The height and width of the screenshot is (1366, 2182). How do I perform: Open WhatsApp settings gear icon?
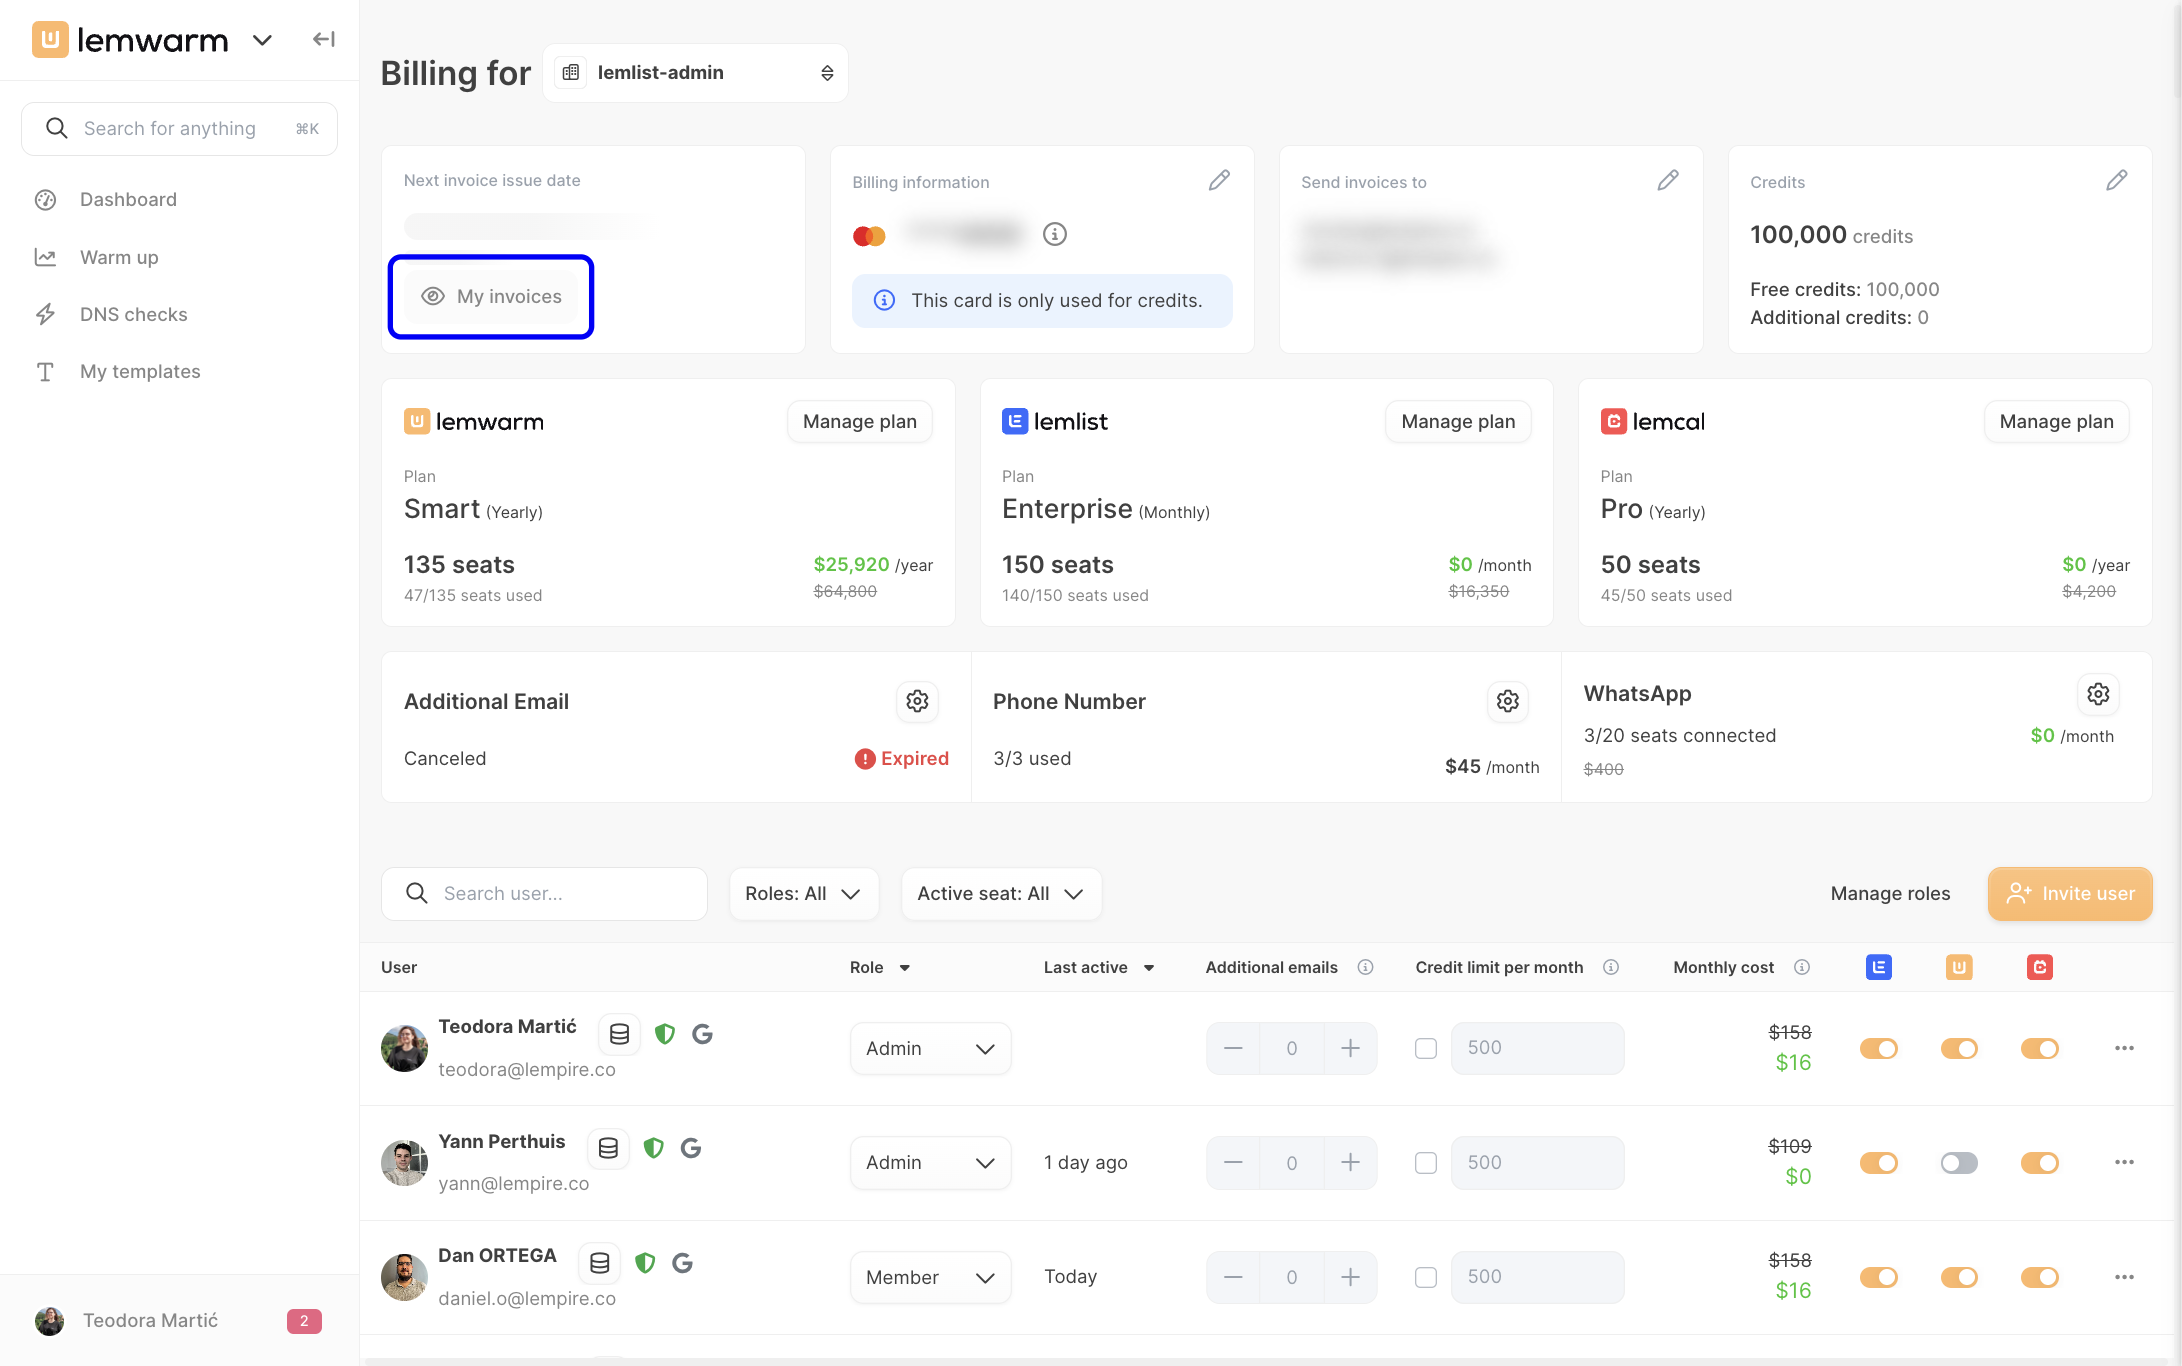2098,694
